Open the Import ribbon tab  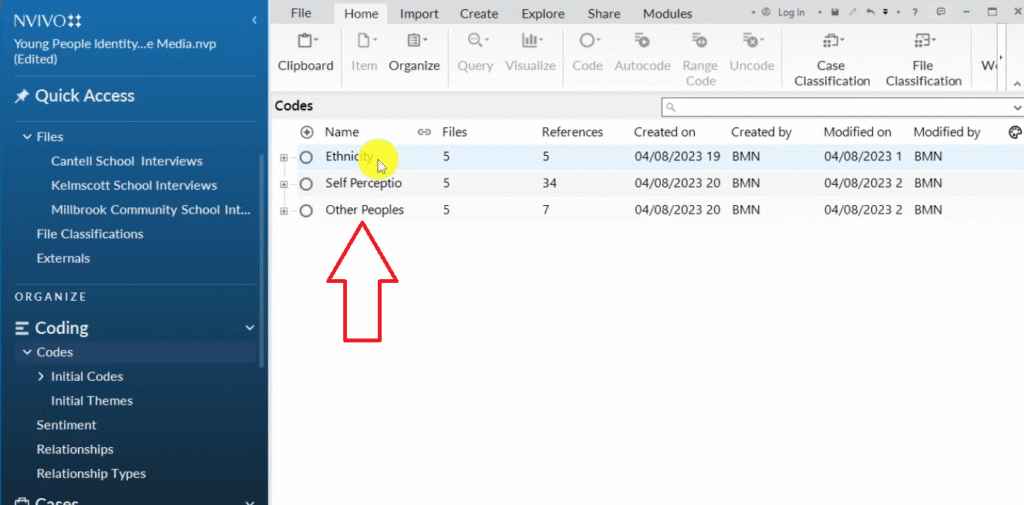[x=419, y=14]
